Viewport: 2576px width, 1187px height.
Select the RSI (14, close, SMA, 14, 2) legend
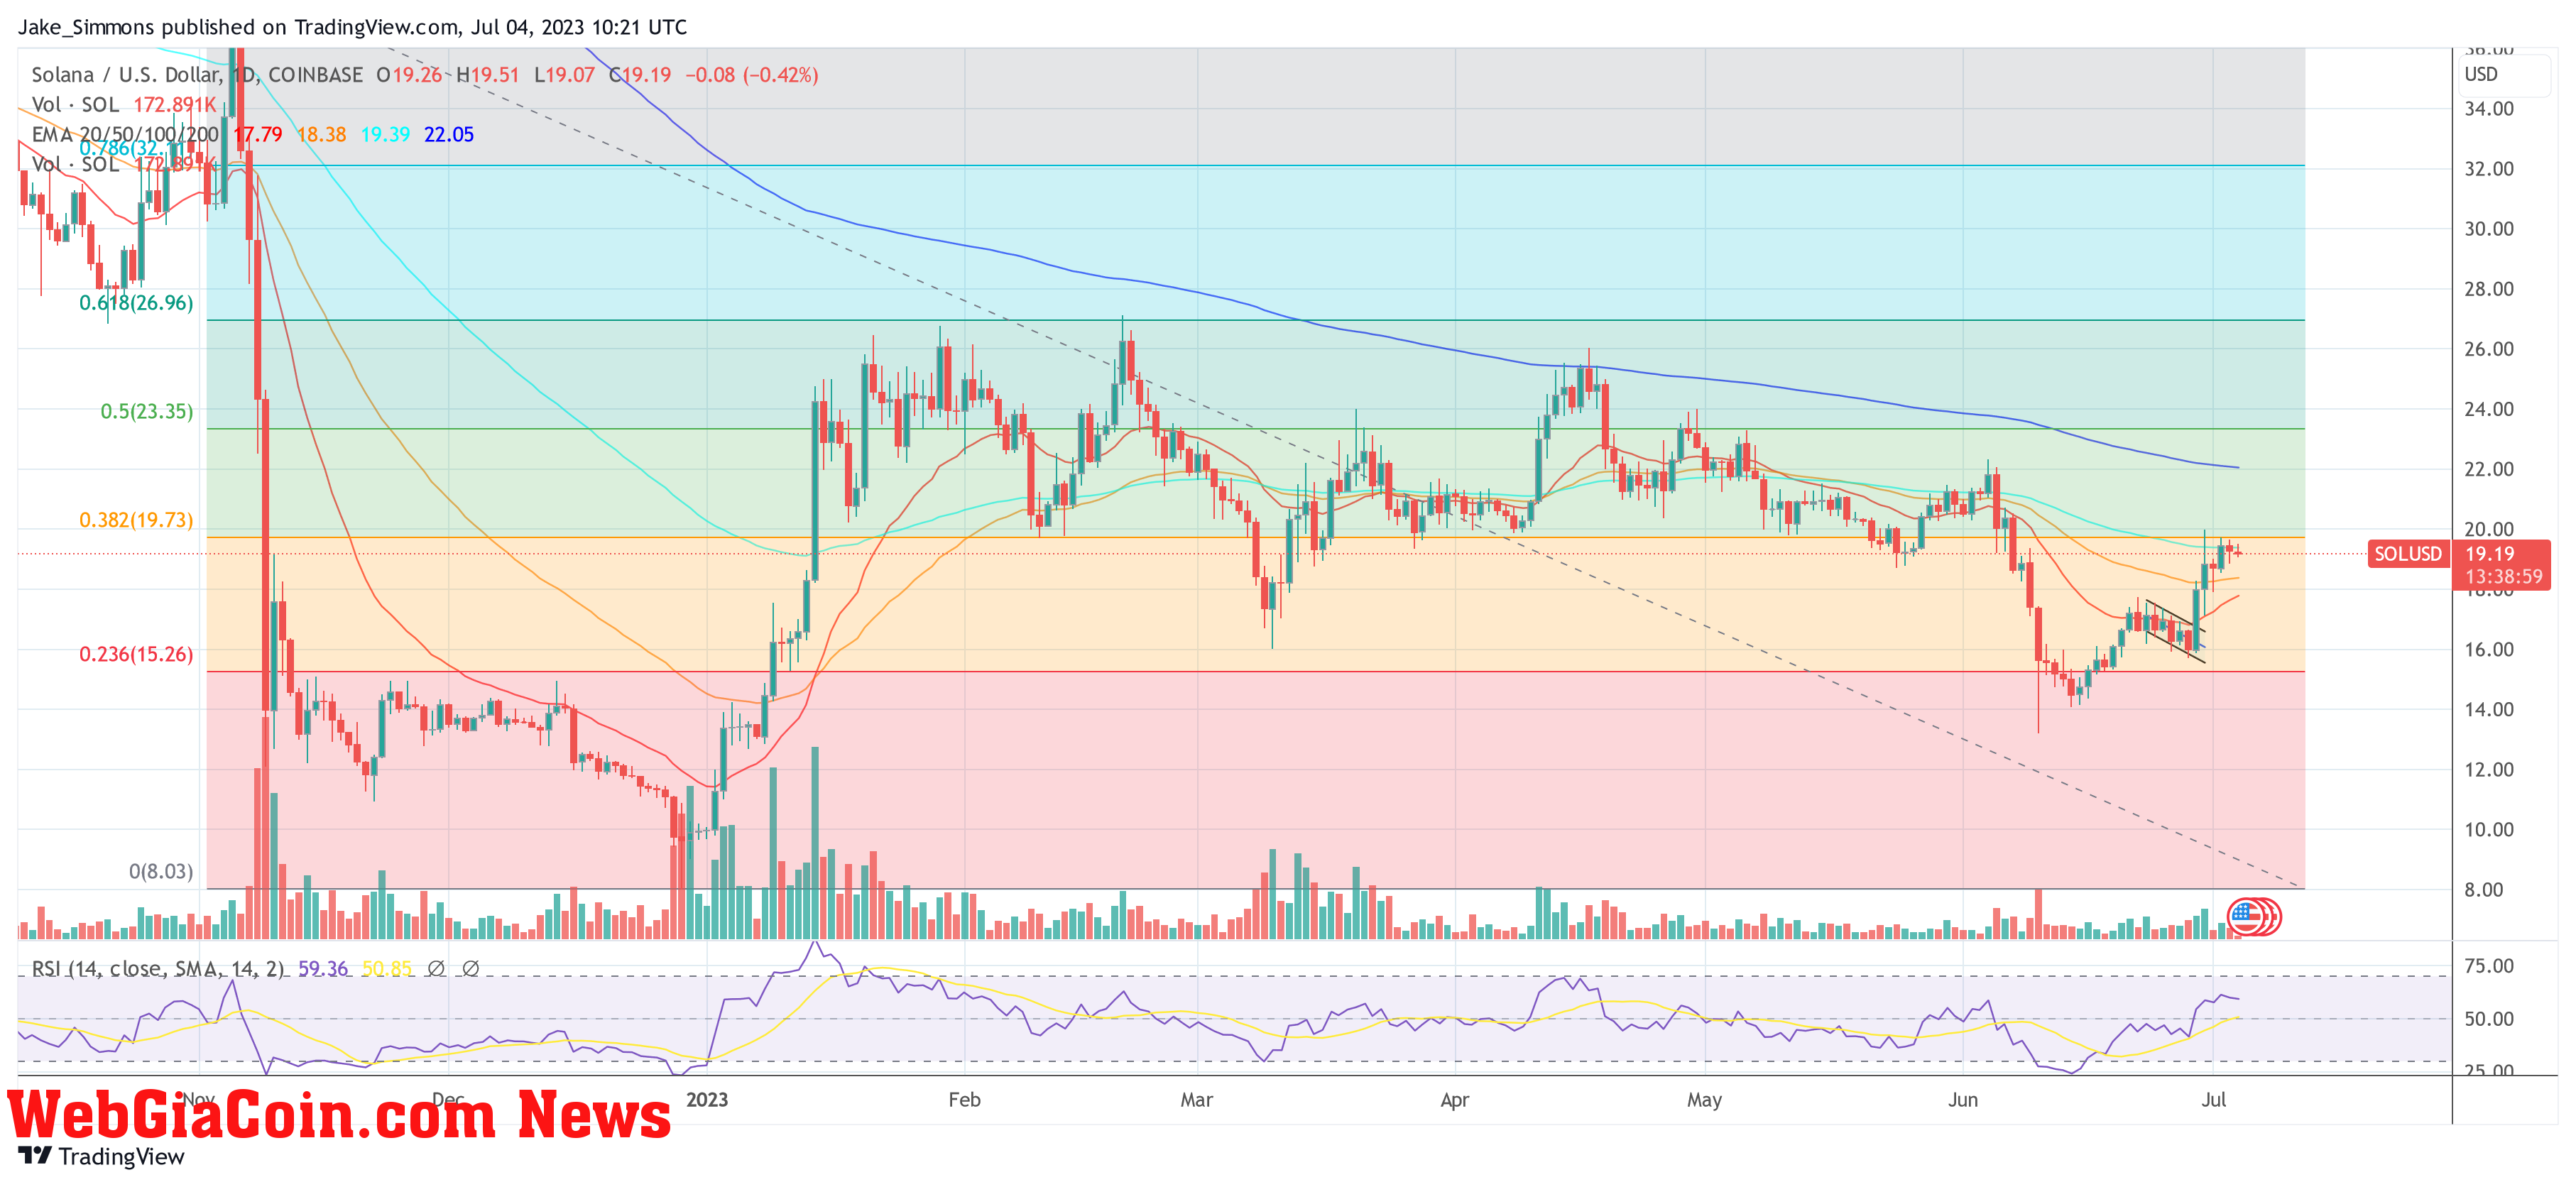[x=158, y=968]
